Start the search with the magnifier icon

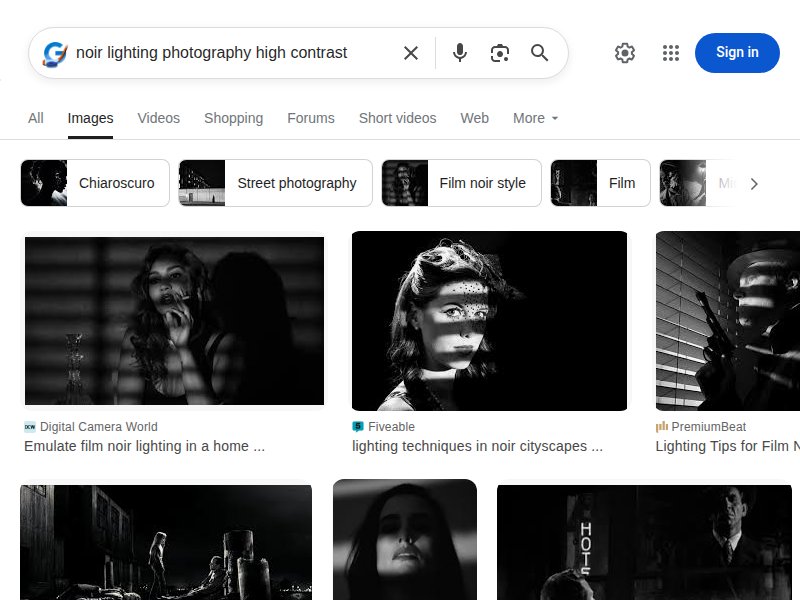540,53
